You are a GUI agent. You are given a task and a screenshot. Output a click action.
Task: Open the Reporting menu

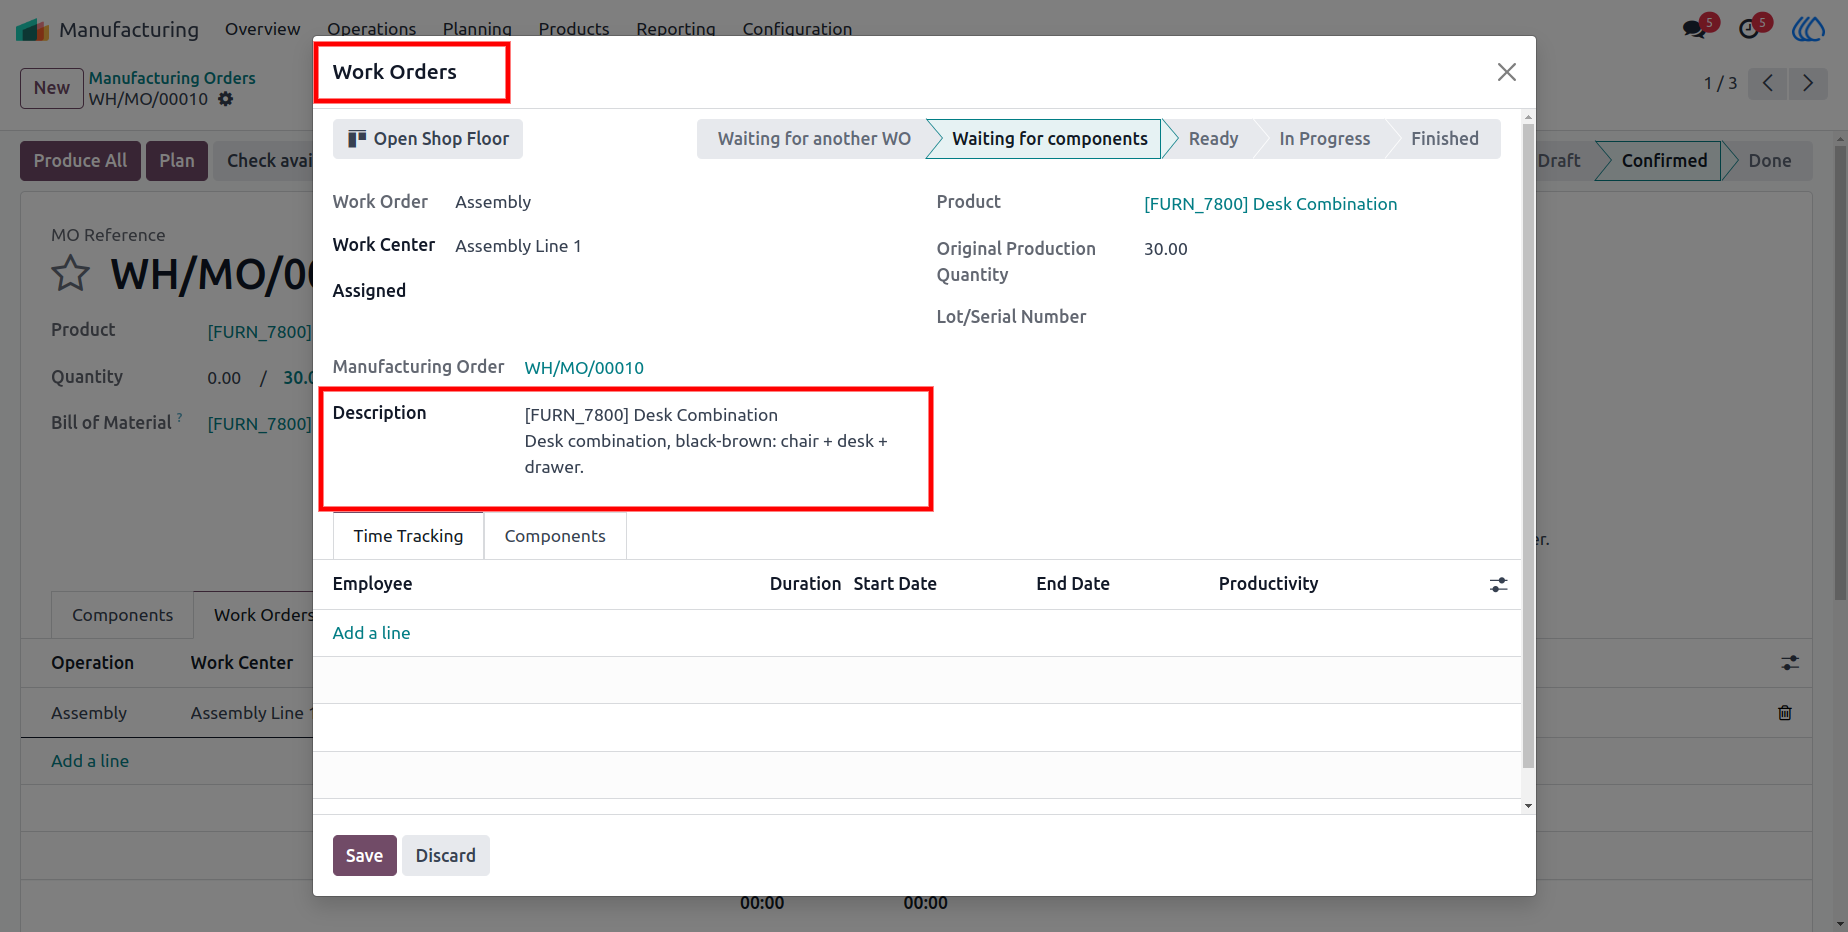[x=676, y=29]
